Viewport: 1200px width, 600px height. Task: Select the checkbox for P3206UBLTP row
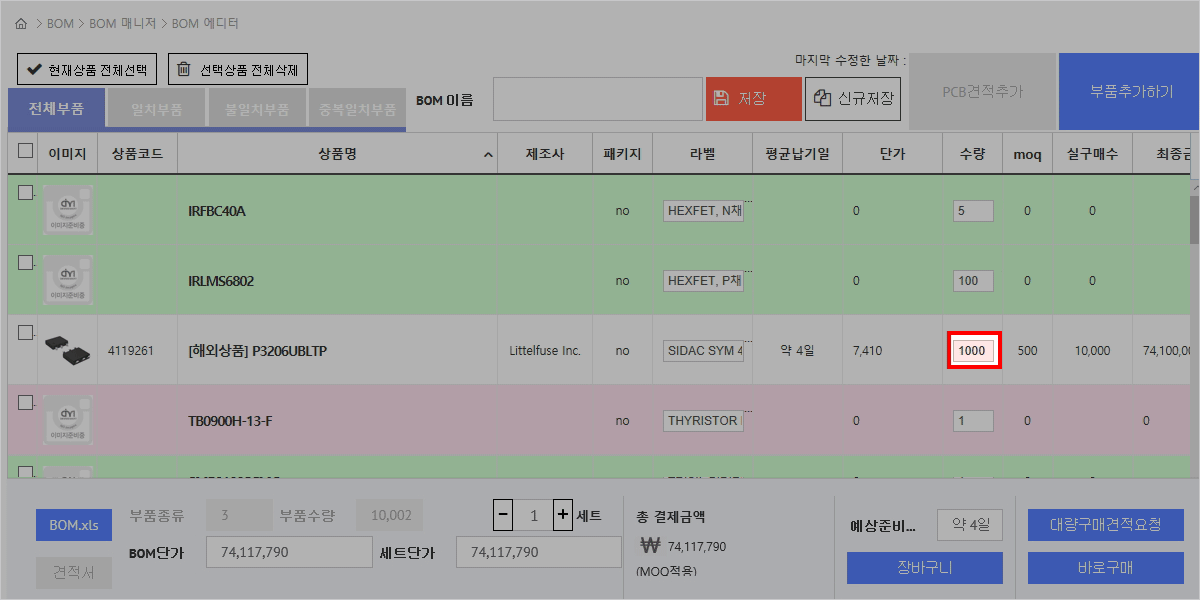[26, 333]
